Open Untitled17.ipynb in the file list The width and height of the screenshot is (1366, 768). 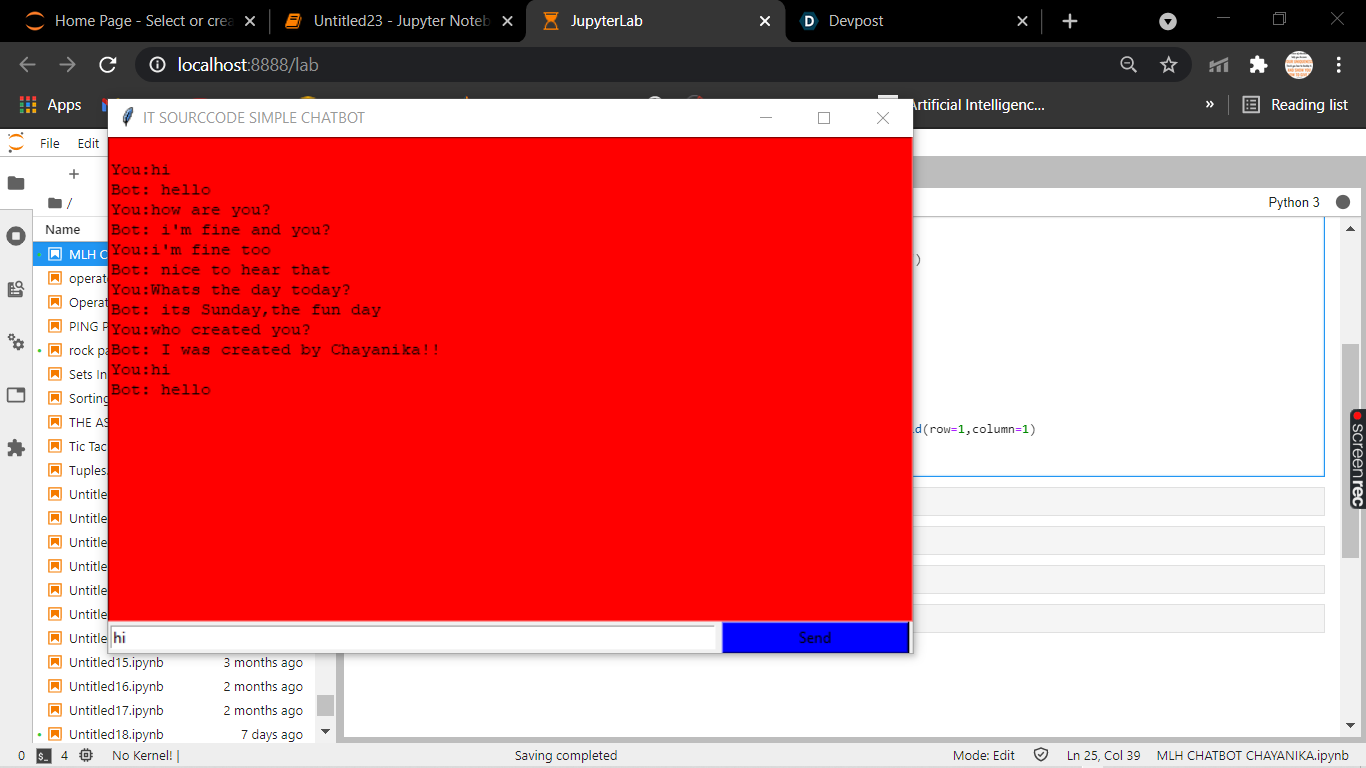pos(116,710)
